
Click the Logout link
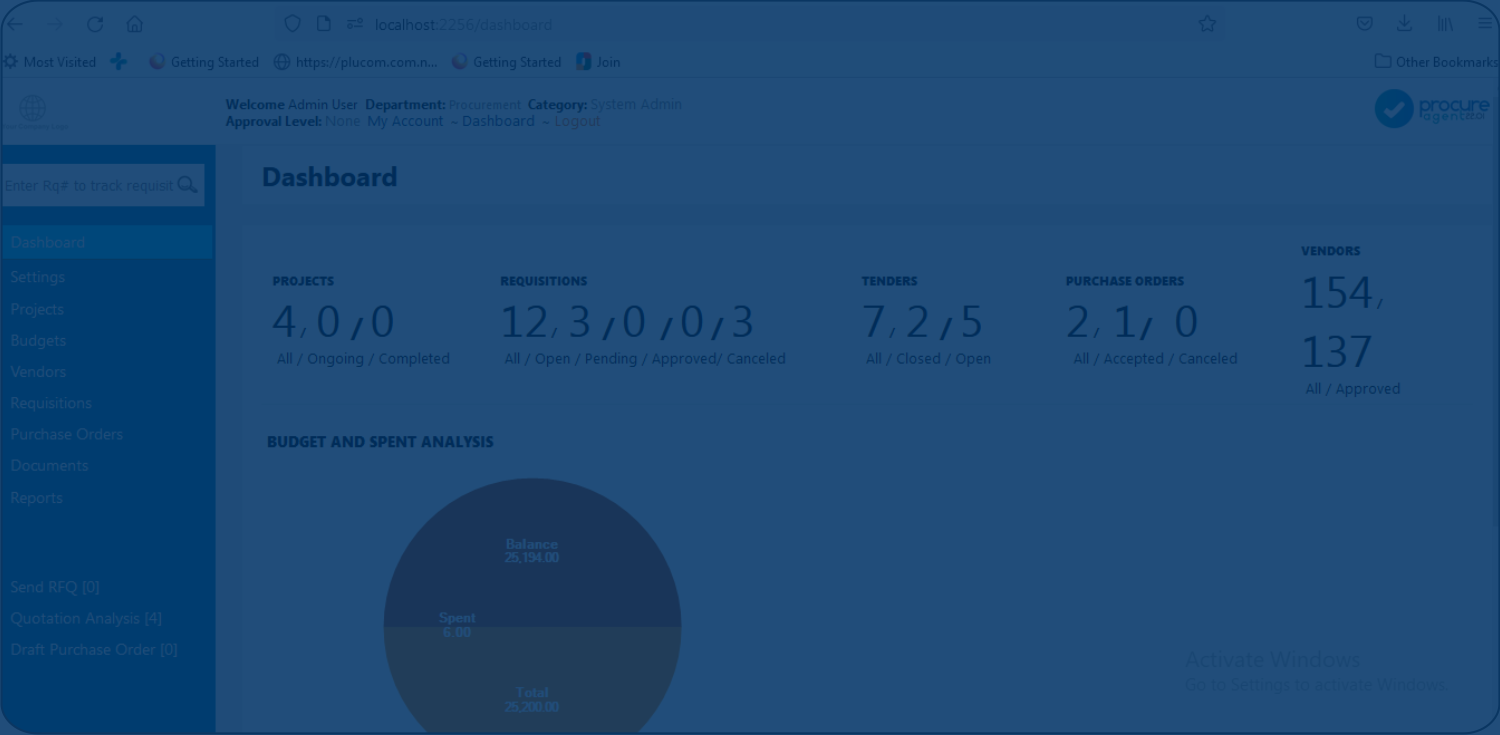577,121
